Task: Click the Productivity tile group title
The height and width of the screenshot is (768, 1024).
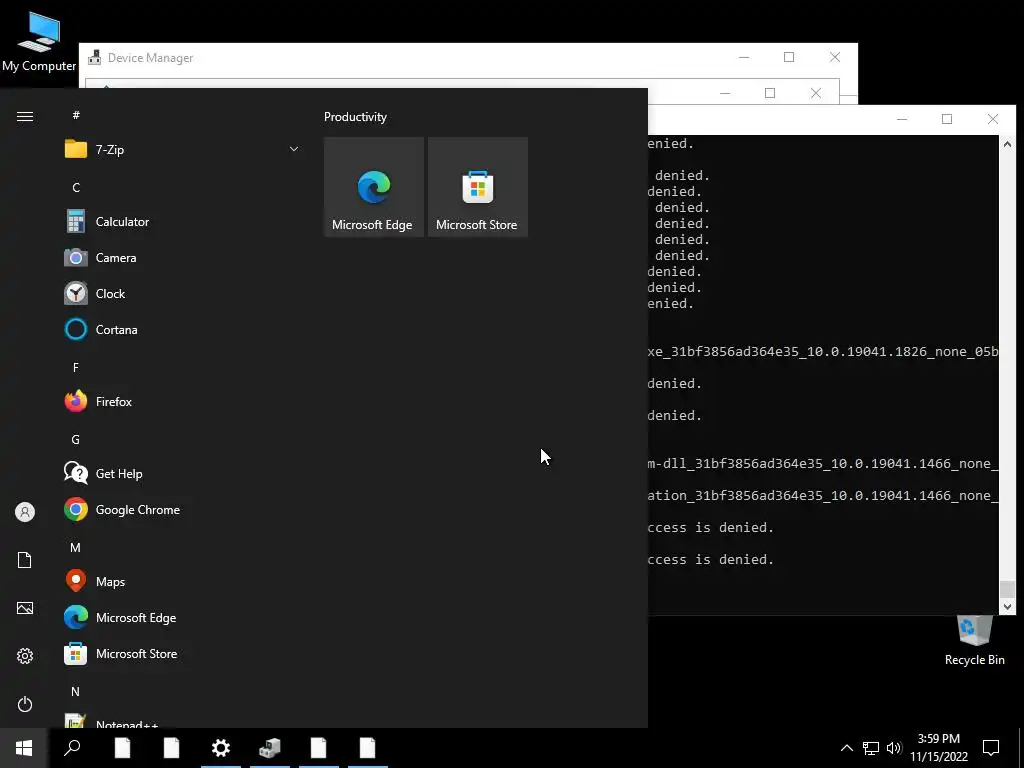Action: [x=355, y=117]
